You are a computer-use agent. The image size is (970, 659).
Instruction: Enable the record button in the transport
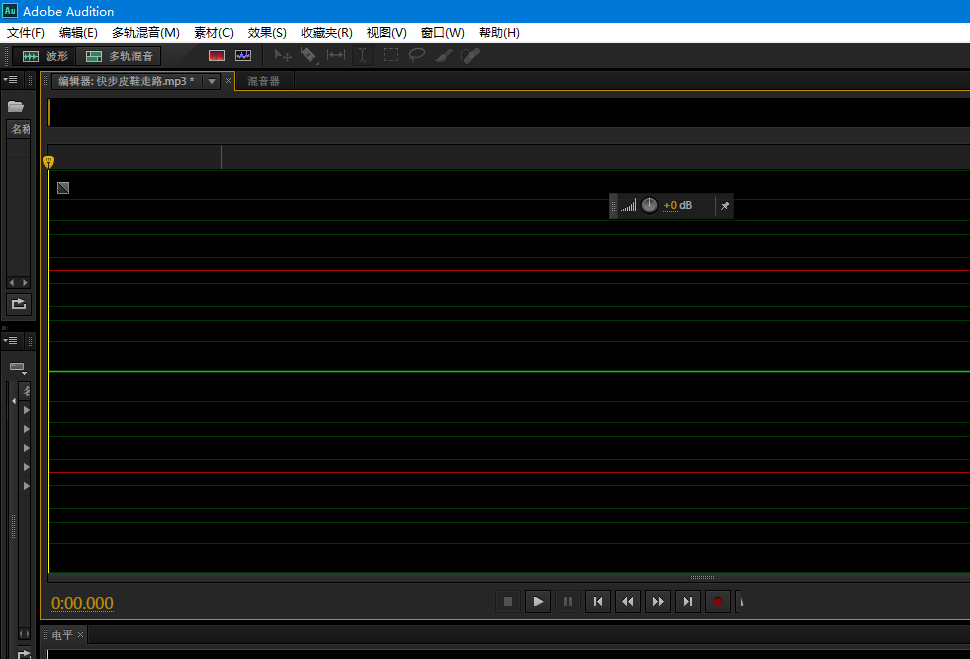718,601
